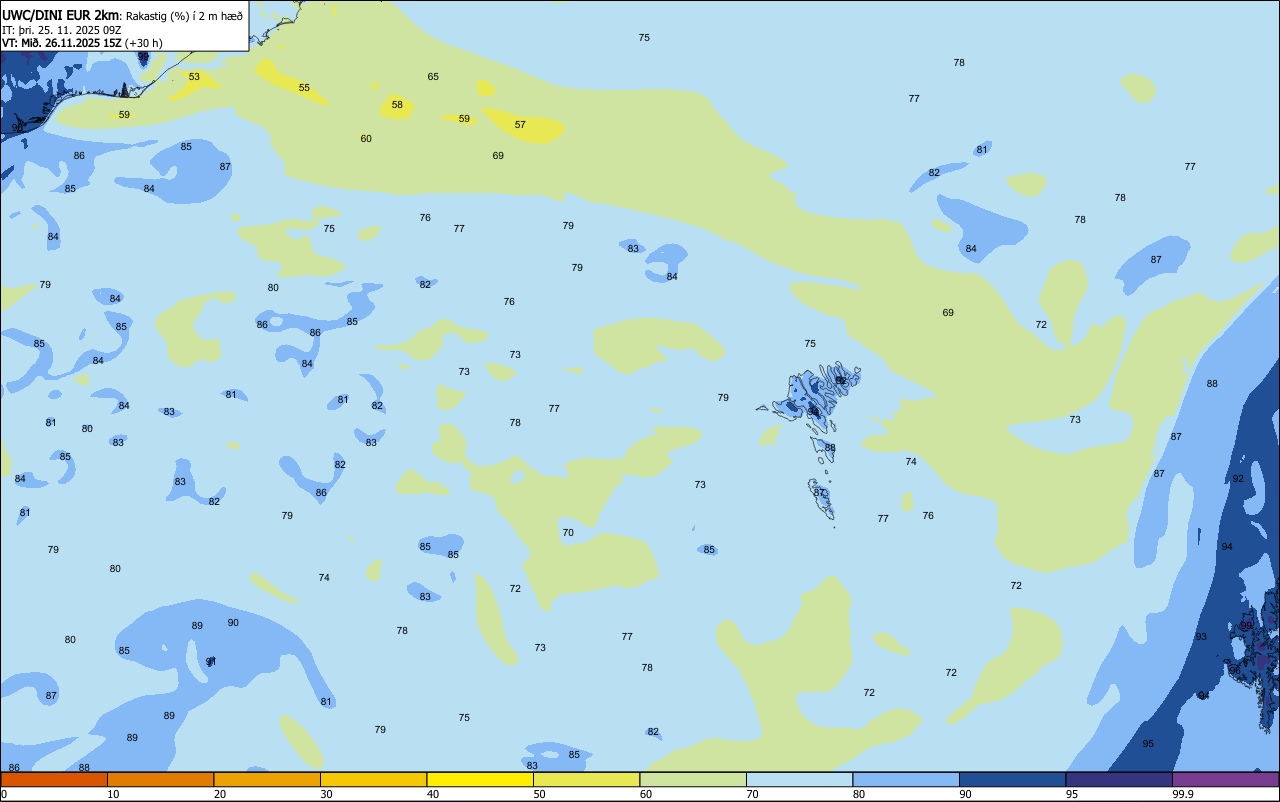Select the '55' humidity value on the map
Screen dimensions: 1280x802
click(304, 88)
